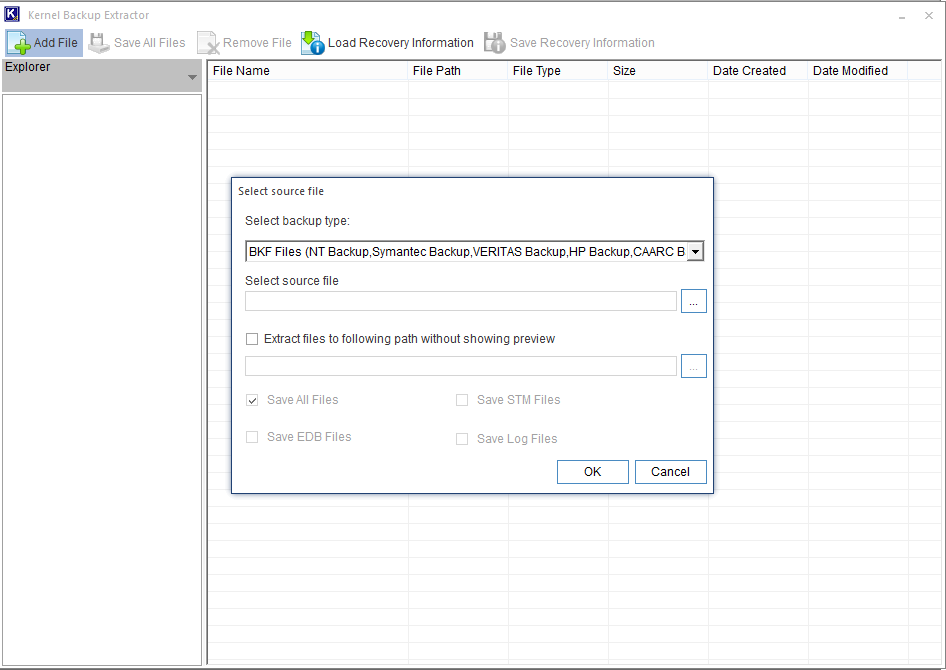Screen dimensions: 946x670
Task: Enable Extract files without showing preview checkbox
Action: coord(252,339)
